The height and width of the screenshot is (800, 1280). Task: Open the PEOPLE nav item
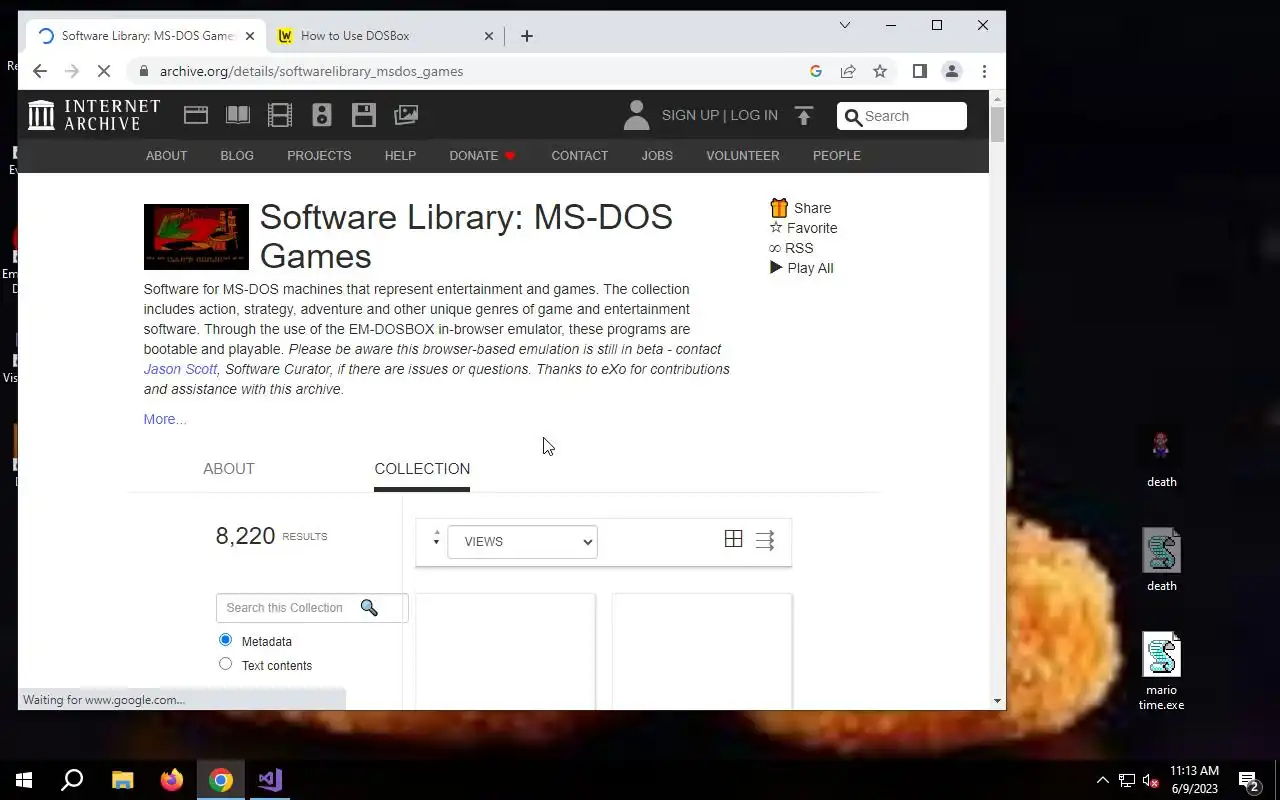(837, 155)
